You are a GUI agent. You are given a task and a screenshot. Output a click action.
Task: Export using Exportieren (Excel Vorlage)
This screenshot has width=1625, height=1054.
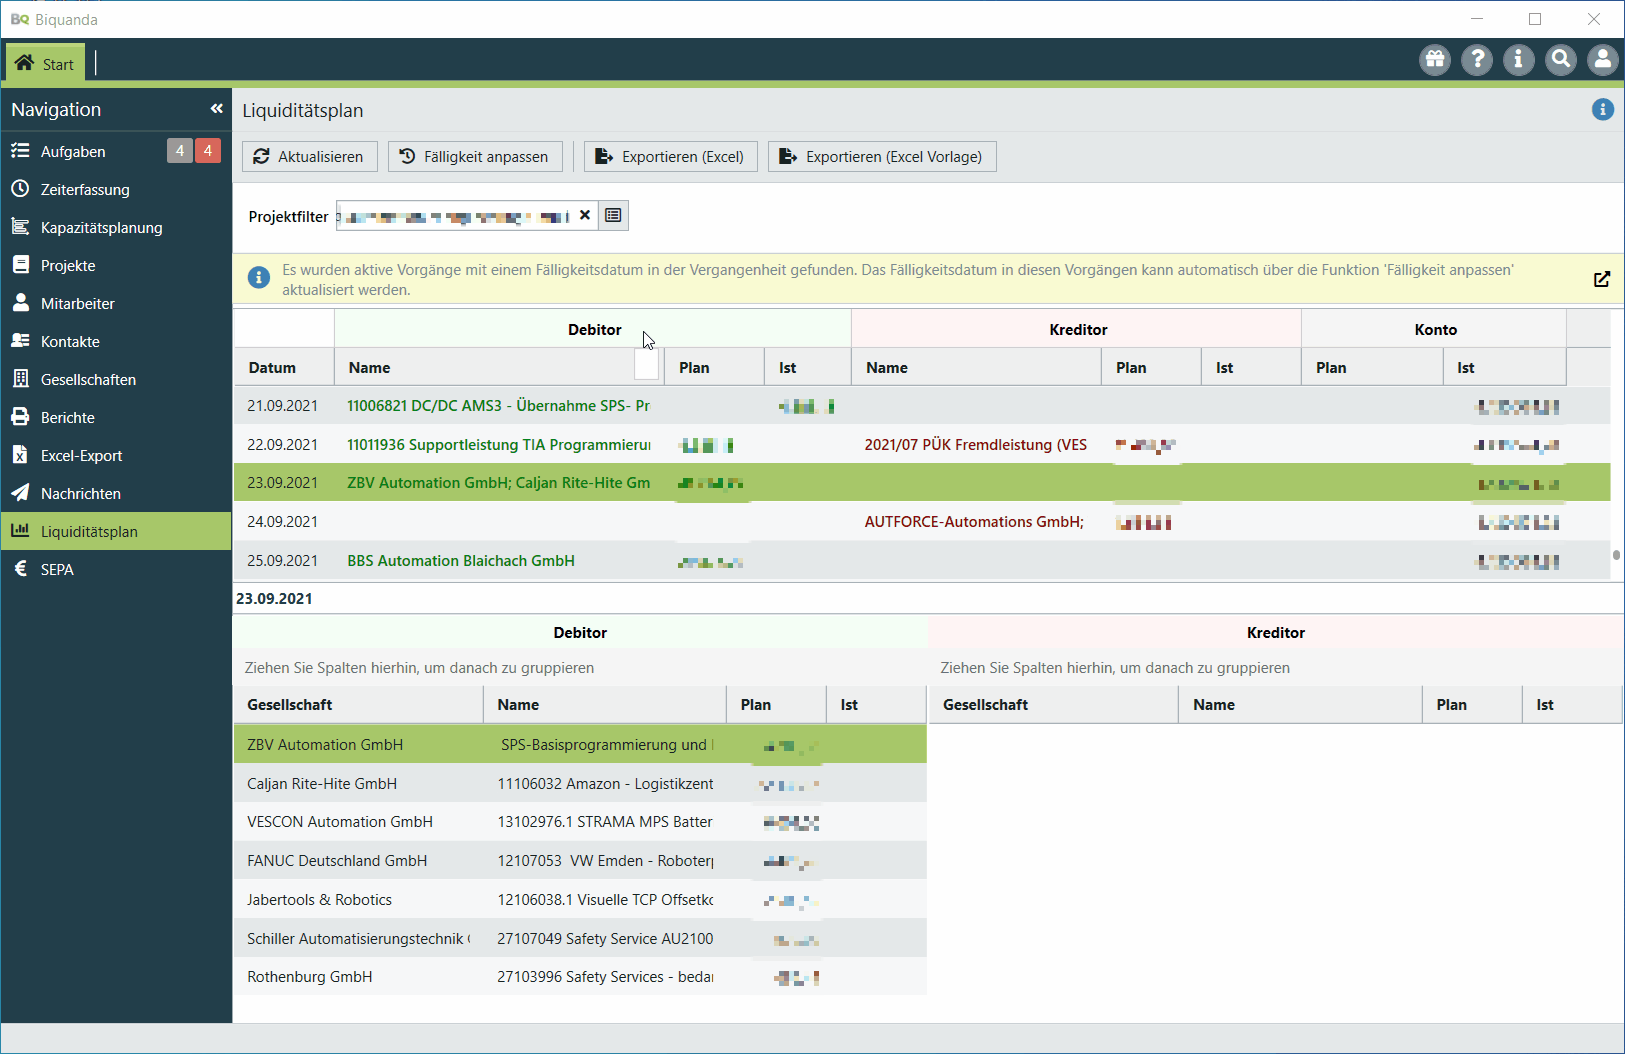click(881, 157)
